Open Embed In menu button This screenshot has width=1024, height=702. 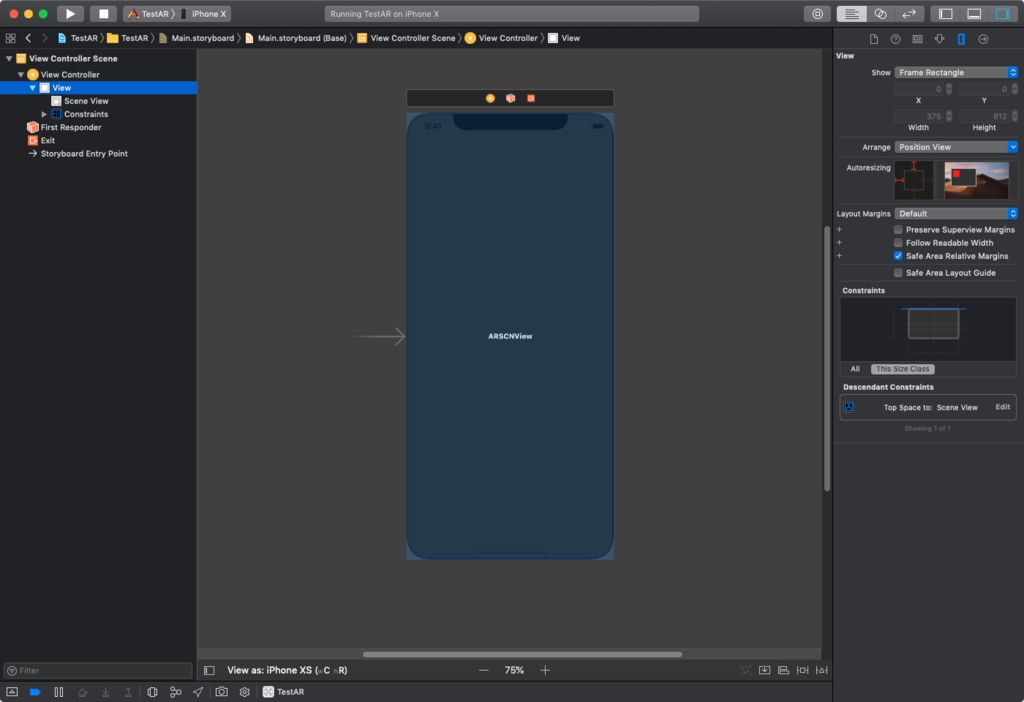pos(764,671)
